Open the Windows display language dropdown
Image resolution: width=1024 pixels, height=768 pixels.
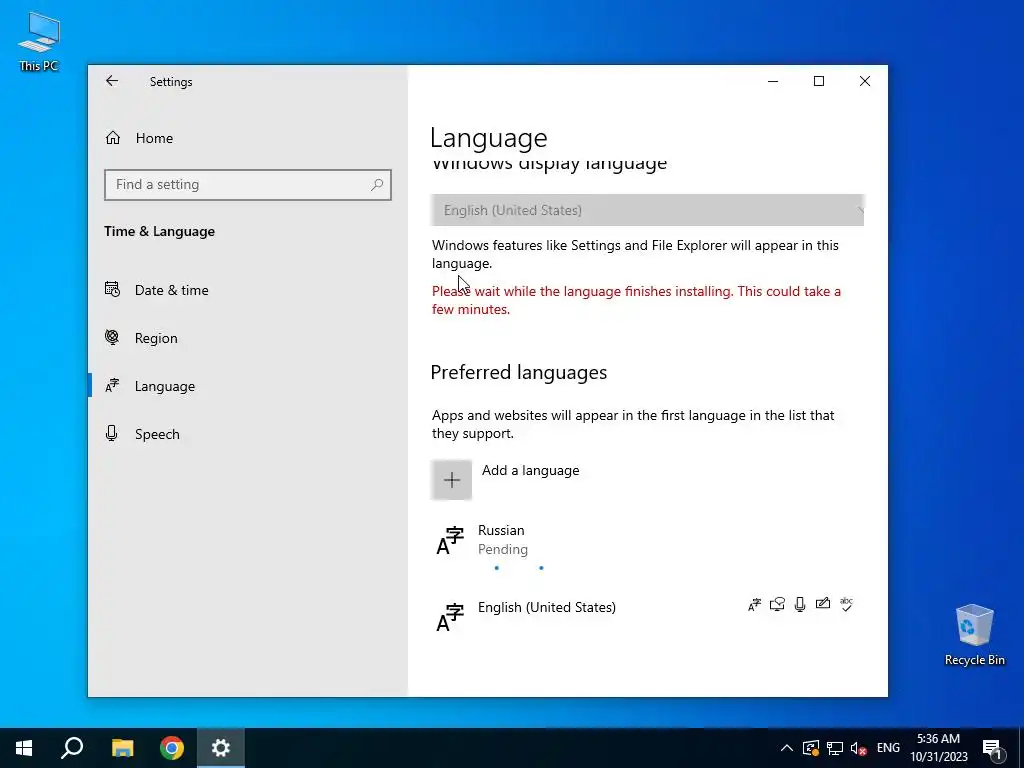pos(647,210)
